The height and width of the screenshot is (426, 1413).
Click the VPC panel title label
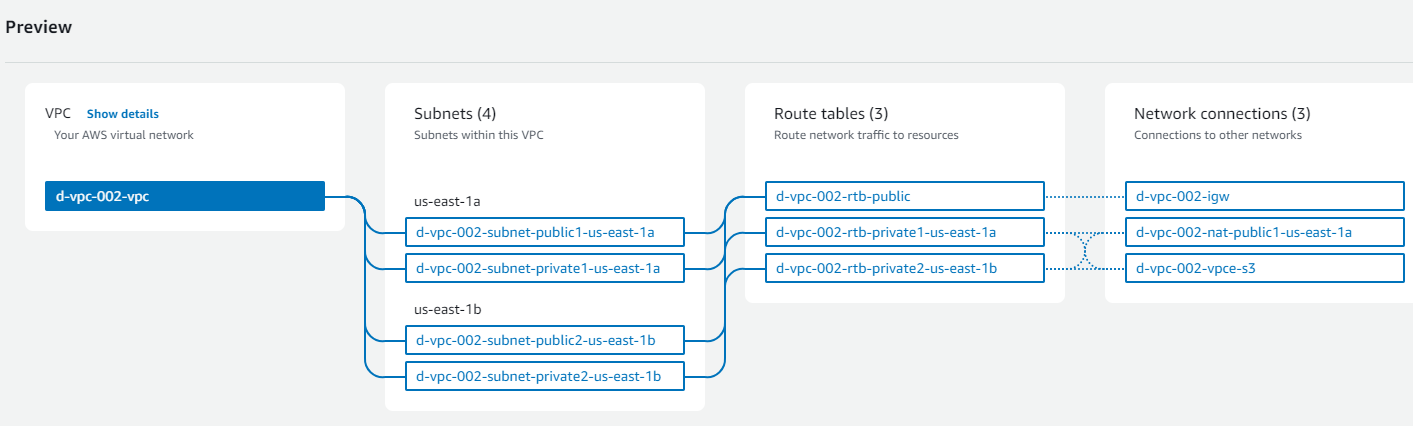(x=59, y=114)
